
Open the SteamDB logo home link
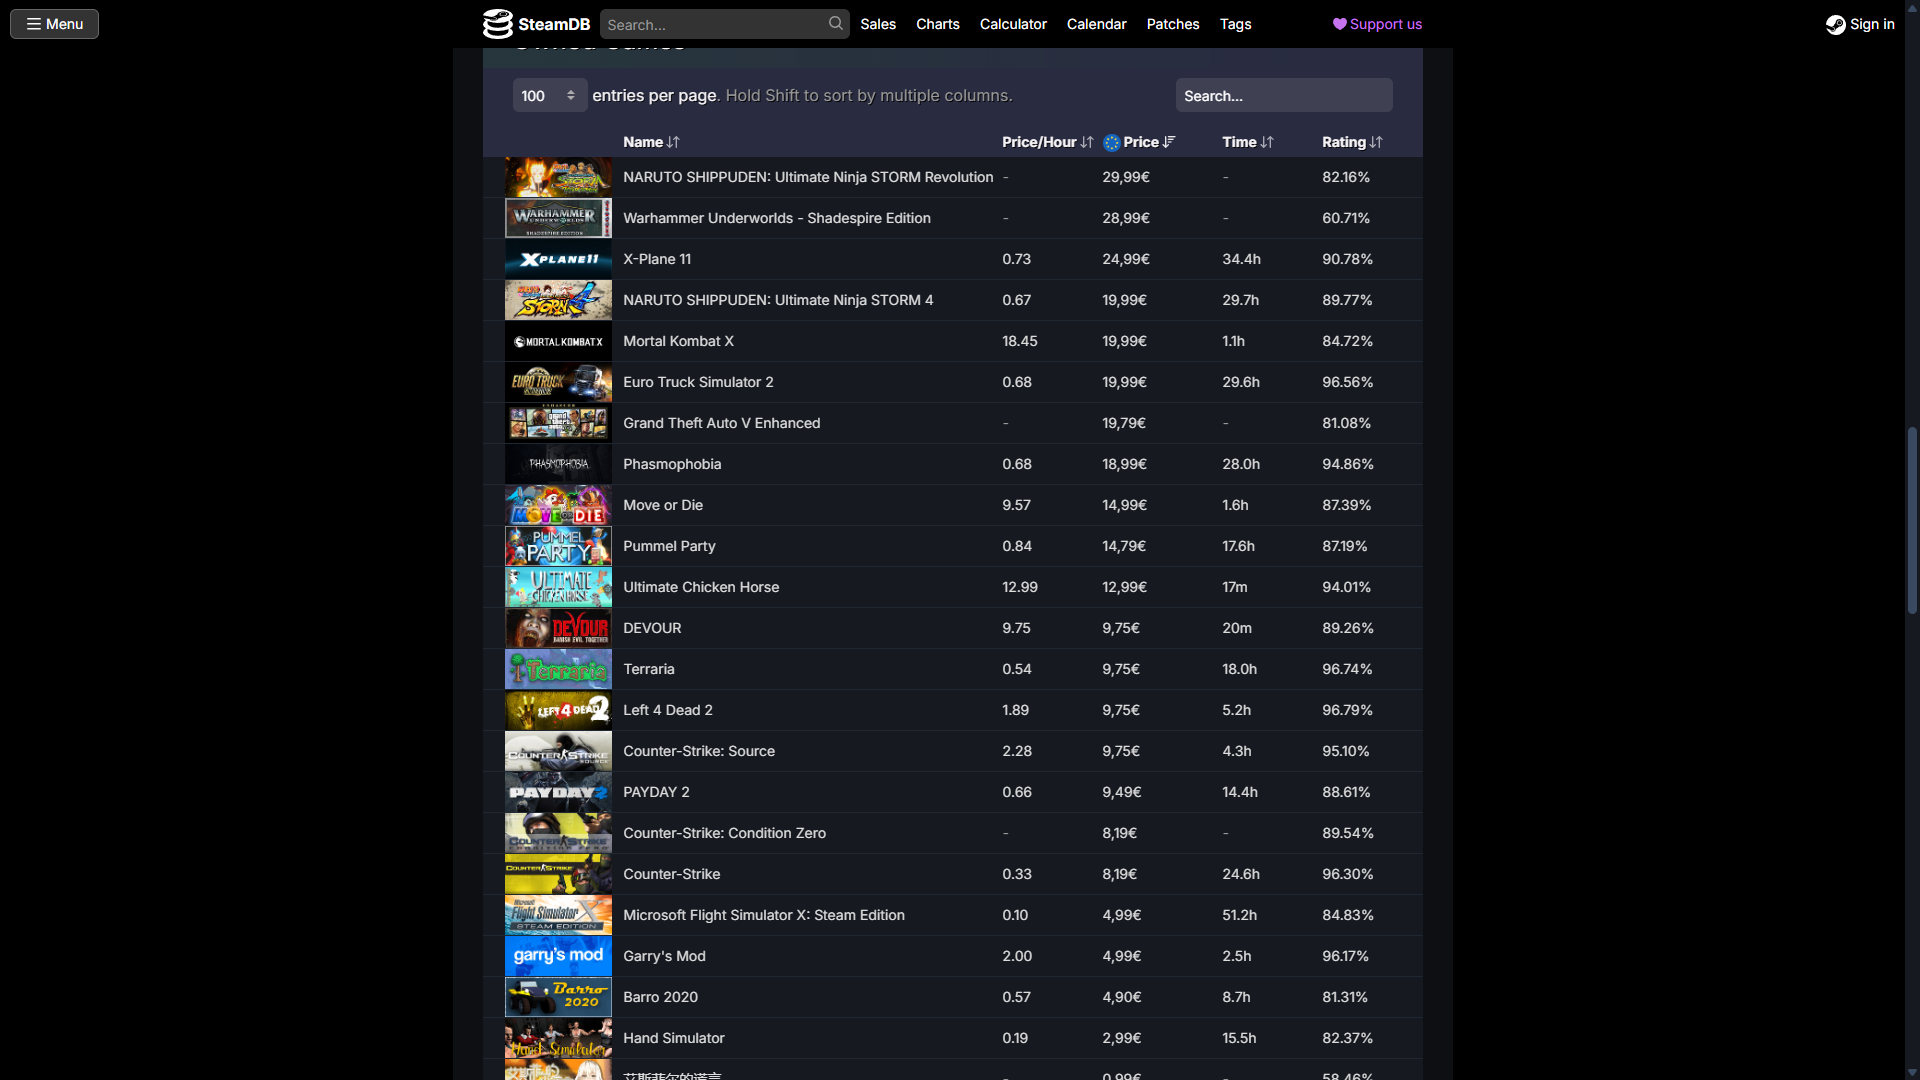click(536, 24)
